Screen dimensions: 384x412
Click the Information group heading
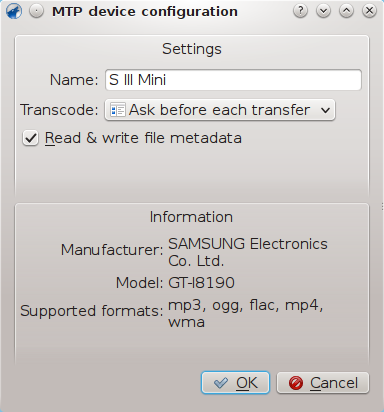coord(191,217)
